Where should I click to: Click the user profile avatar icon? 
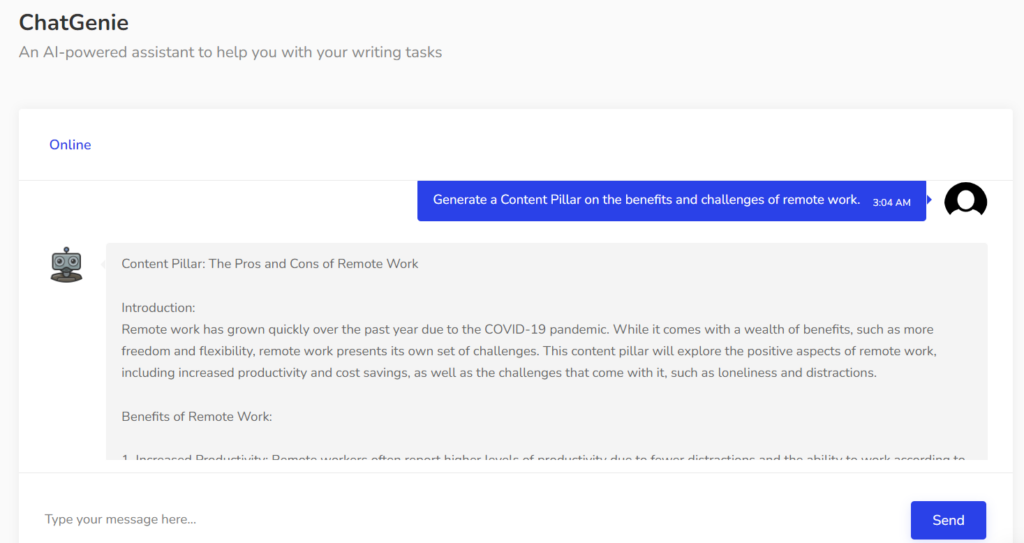tap(965, 200)
